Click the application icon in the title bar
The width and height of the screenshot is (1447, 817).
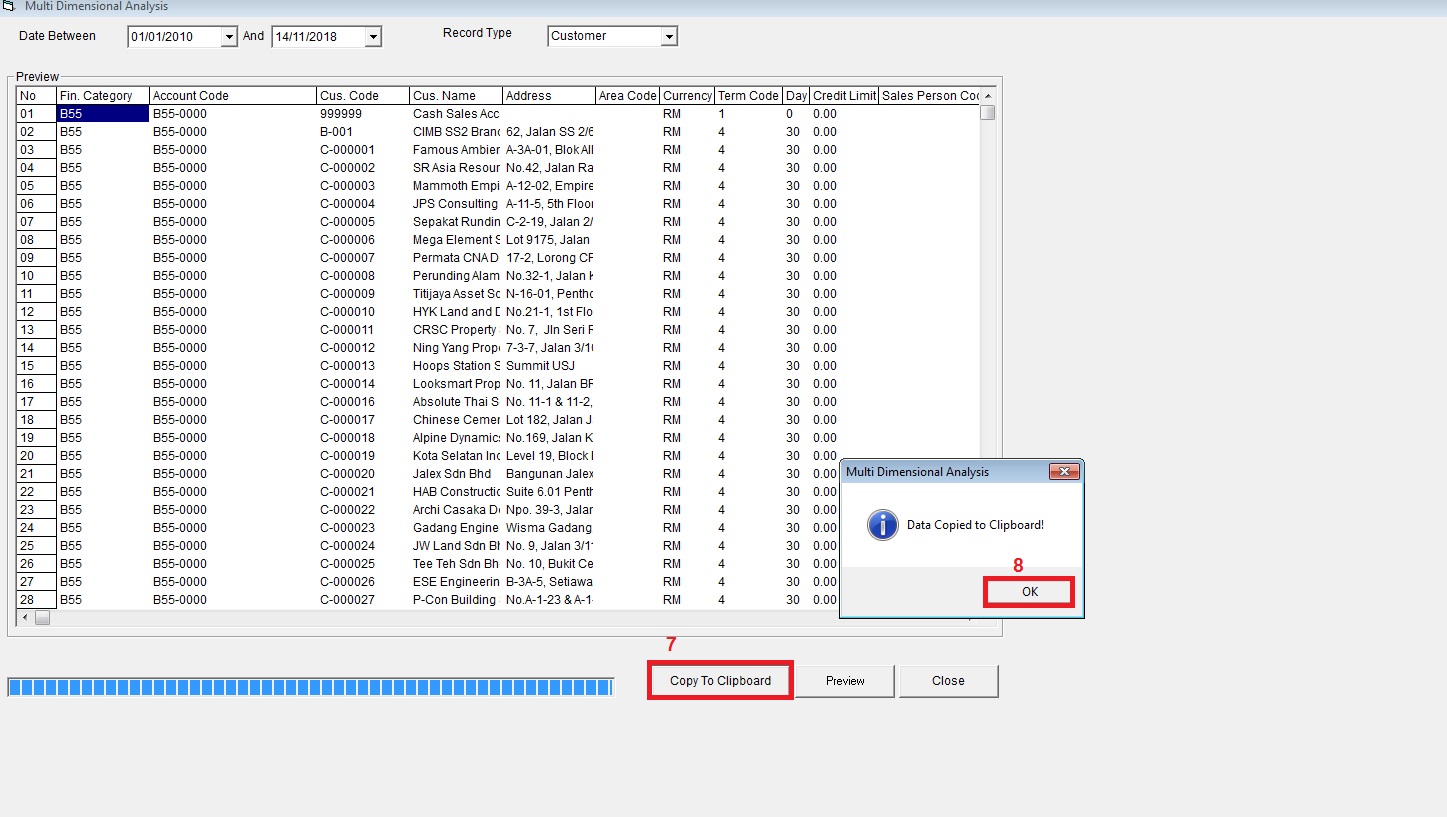click(9, 7)
